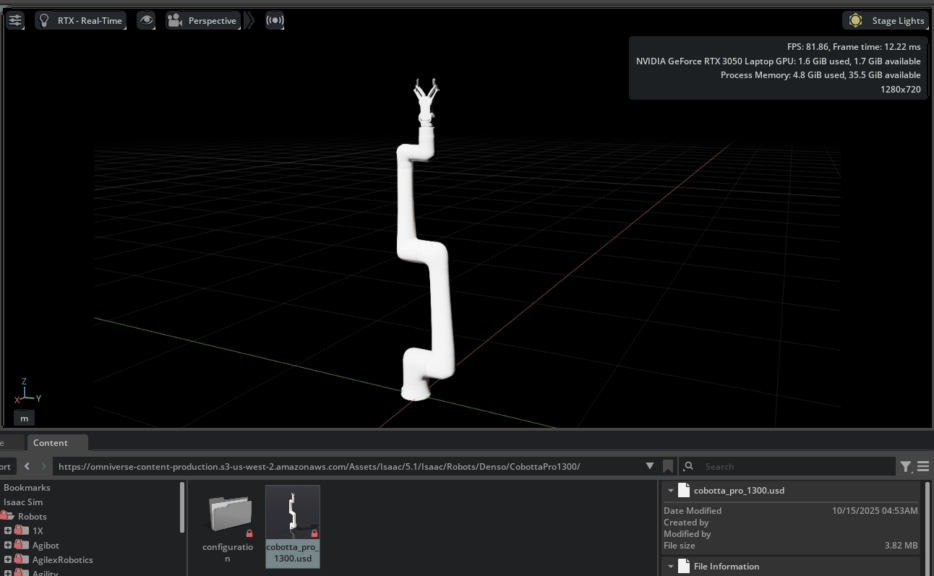This screenshot has height=576, width=934.
Task: Click the content Search field
Action: pyautogui.click(x=790, y=466)
